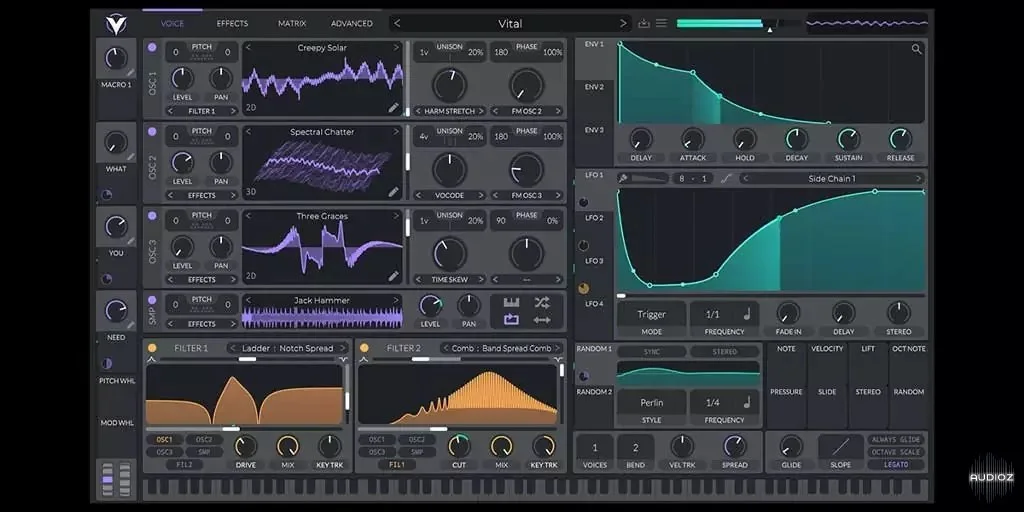Viewport: 1024px width, 512px height.
Task: Edit the WHAT macro name pencil icon
Action: [131, 157]
